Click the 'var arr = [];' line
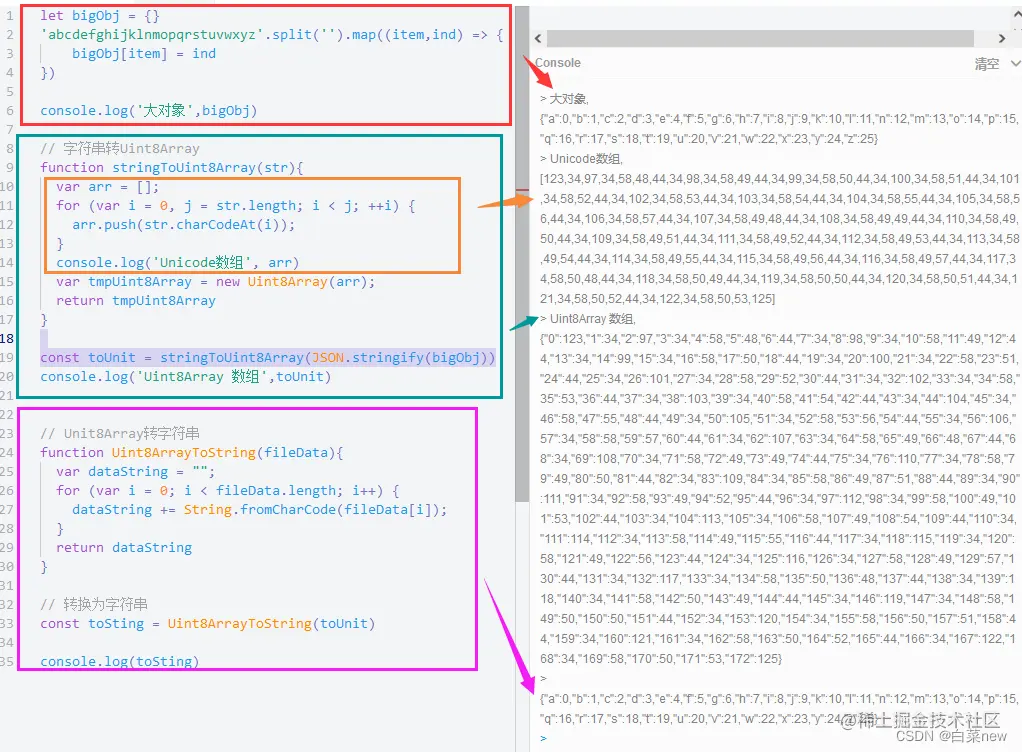The height and width of the screenshot is (752, 1022). (x=108, y=186)
